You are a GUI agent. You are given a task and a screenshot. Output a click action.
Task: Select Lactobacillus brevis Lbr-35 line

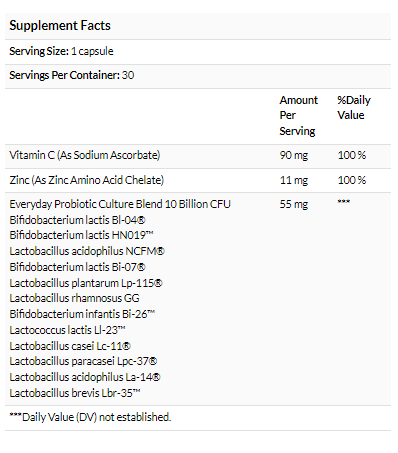tap(75, 393)
